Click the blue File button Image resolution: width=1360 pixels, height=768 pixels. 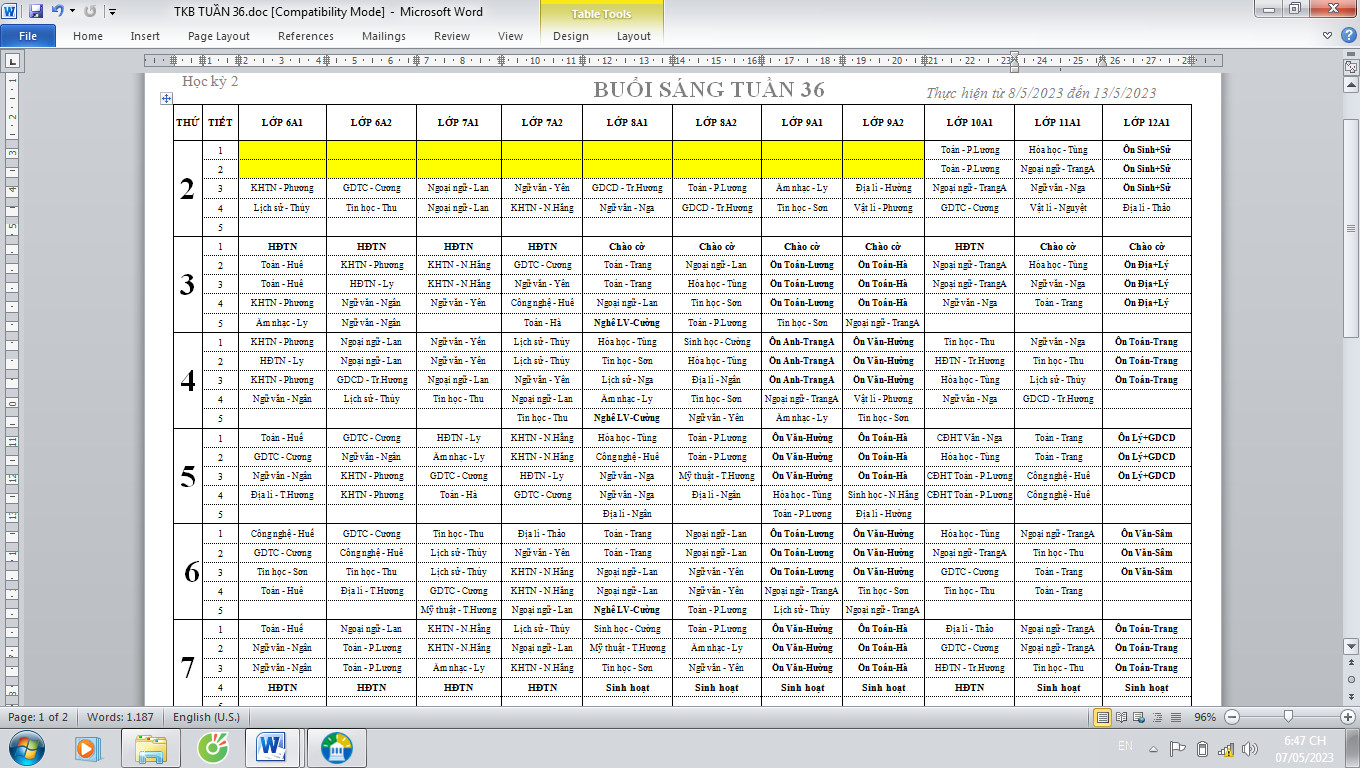click(x=28, y=36)
